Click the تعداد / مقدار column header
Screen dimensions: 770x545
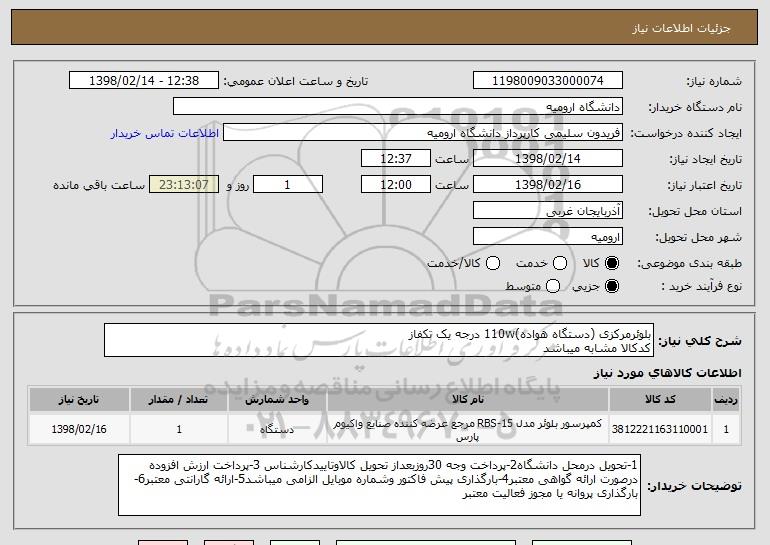(x=179, y=400)
